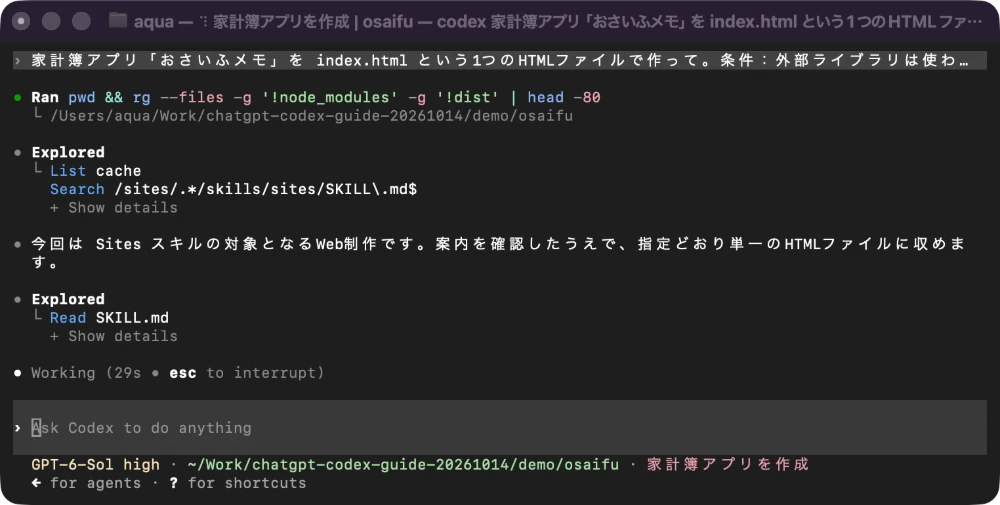Click the chevron at start of user prompt
1000x505 pixels.
pos(18,61)
